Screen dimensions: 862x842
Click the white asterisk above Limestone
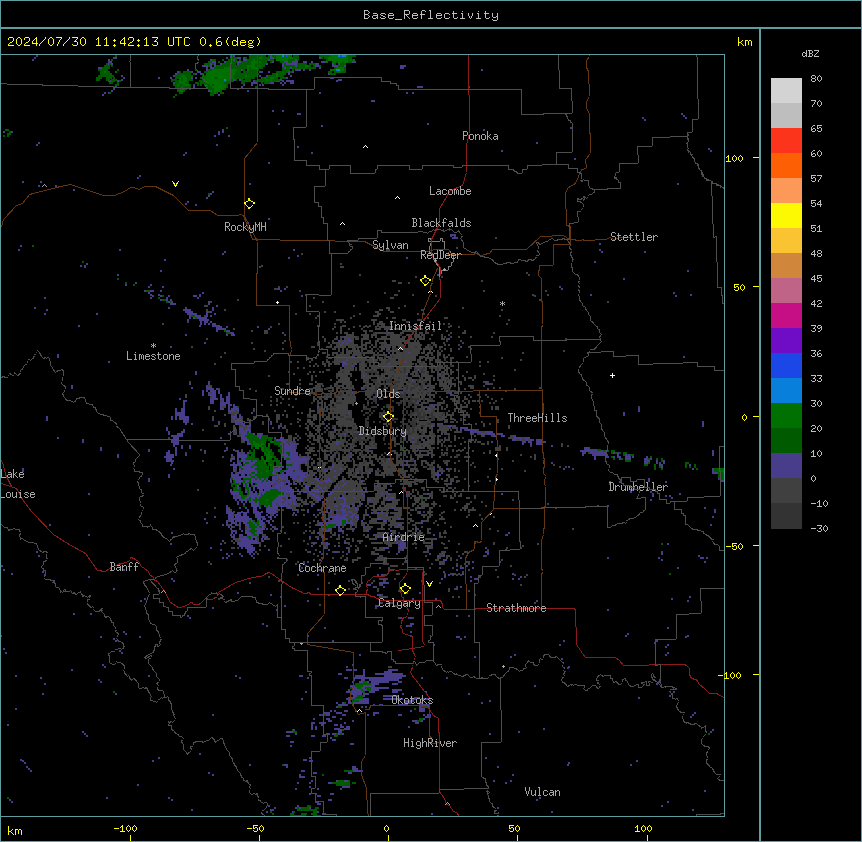click(x=153, y=346)
